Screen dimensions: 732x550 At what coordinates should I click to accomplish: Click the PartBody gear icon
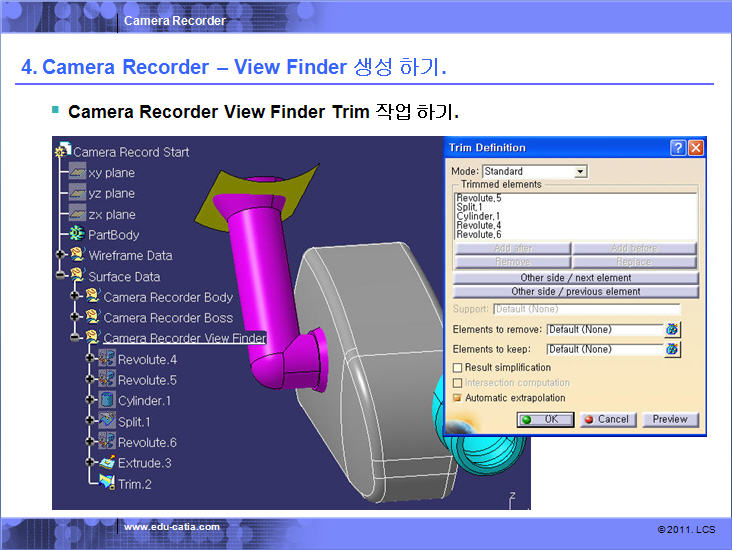(x=77, y=234)
